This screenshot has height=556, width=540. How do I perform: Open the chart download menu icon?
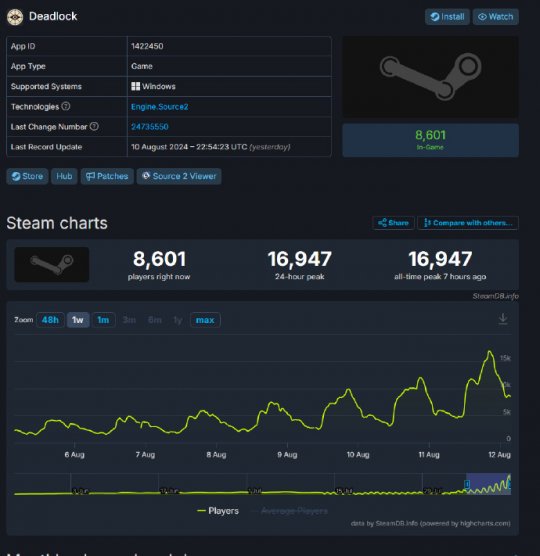pos(503,318)
